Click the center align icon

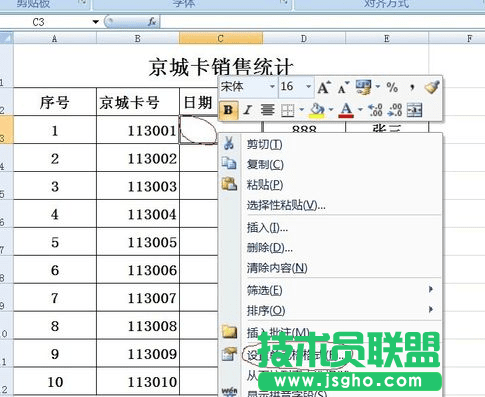click(267, 110)
